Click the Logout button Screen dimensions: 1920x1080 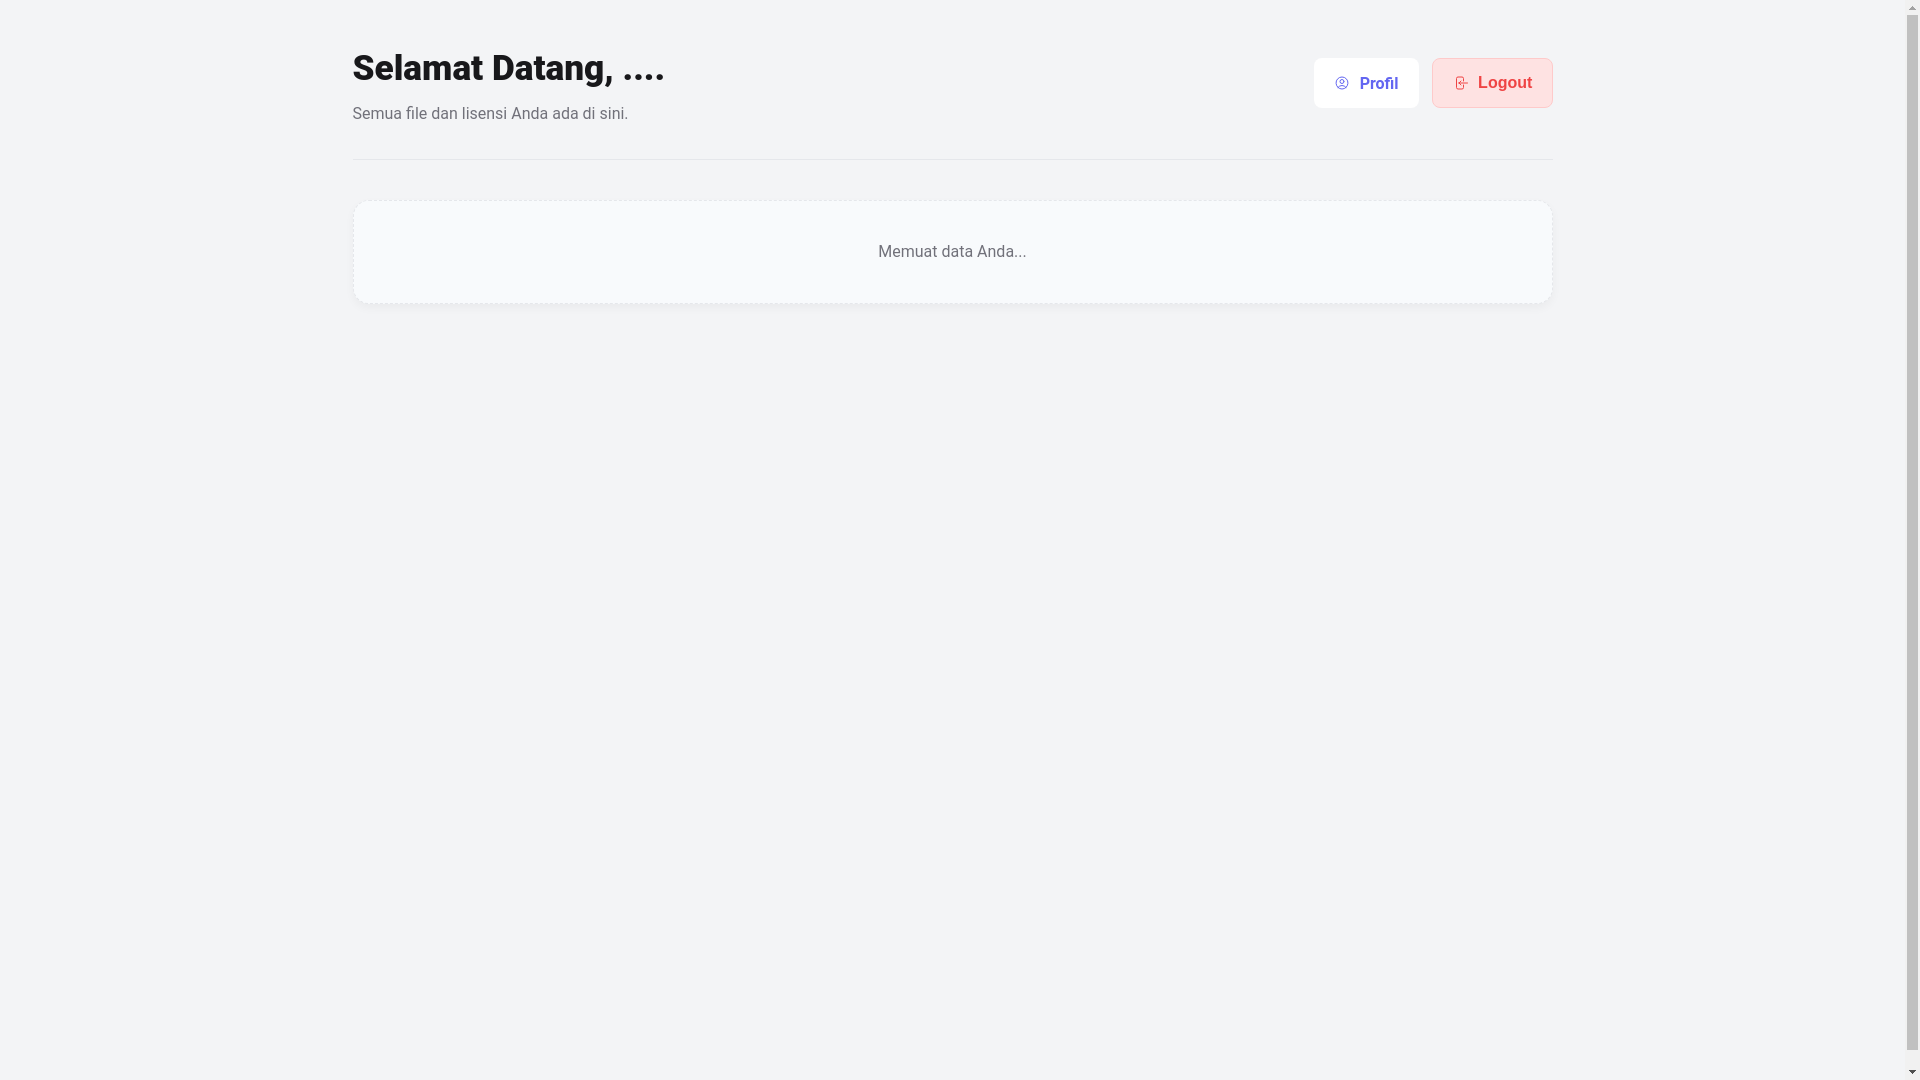point(1491,83)
